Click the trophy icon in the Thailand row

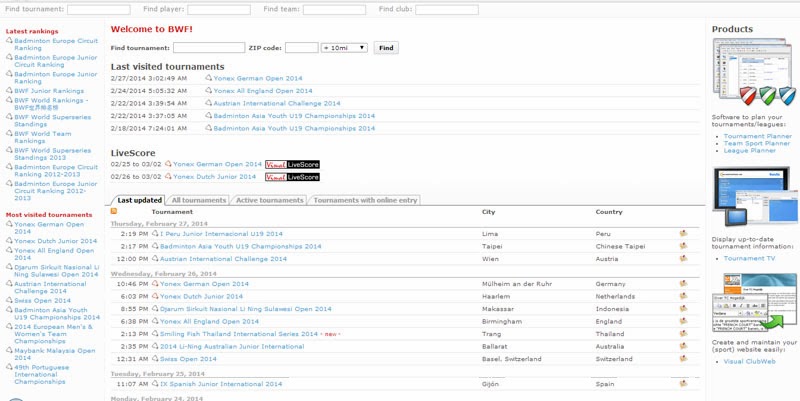[x=683, y=334]
